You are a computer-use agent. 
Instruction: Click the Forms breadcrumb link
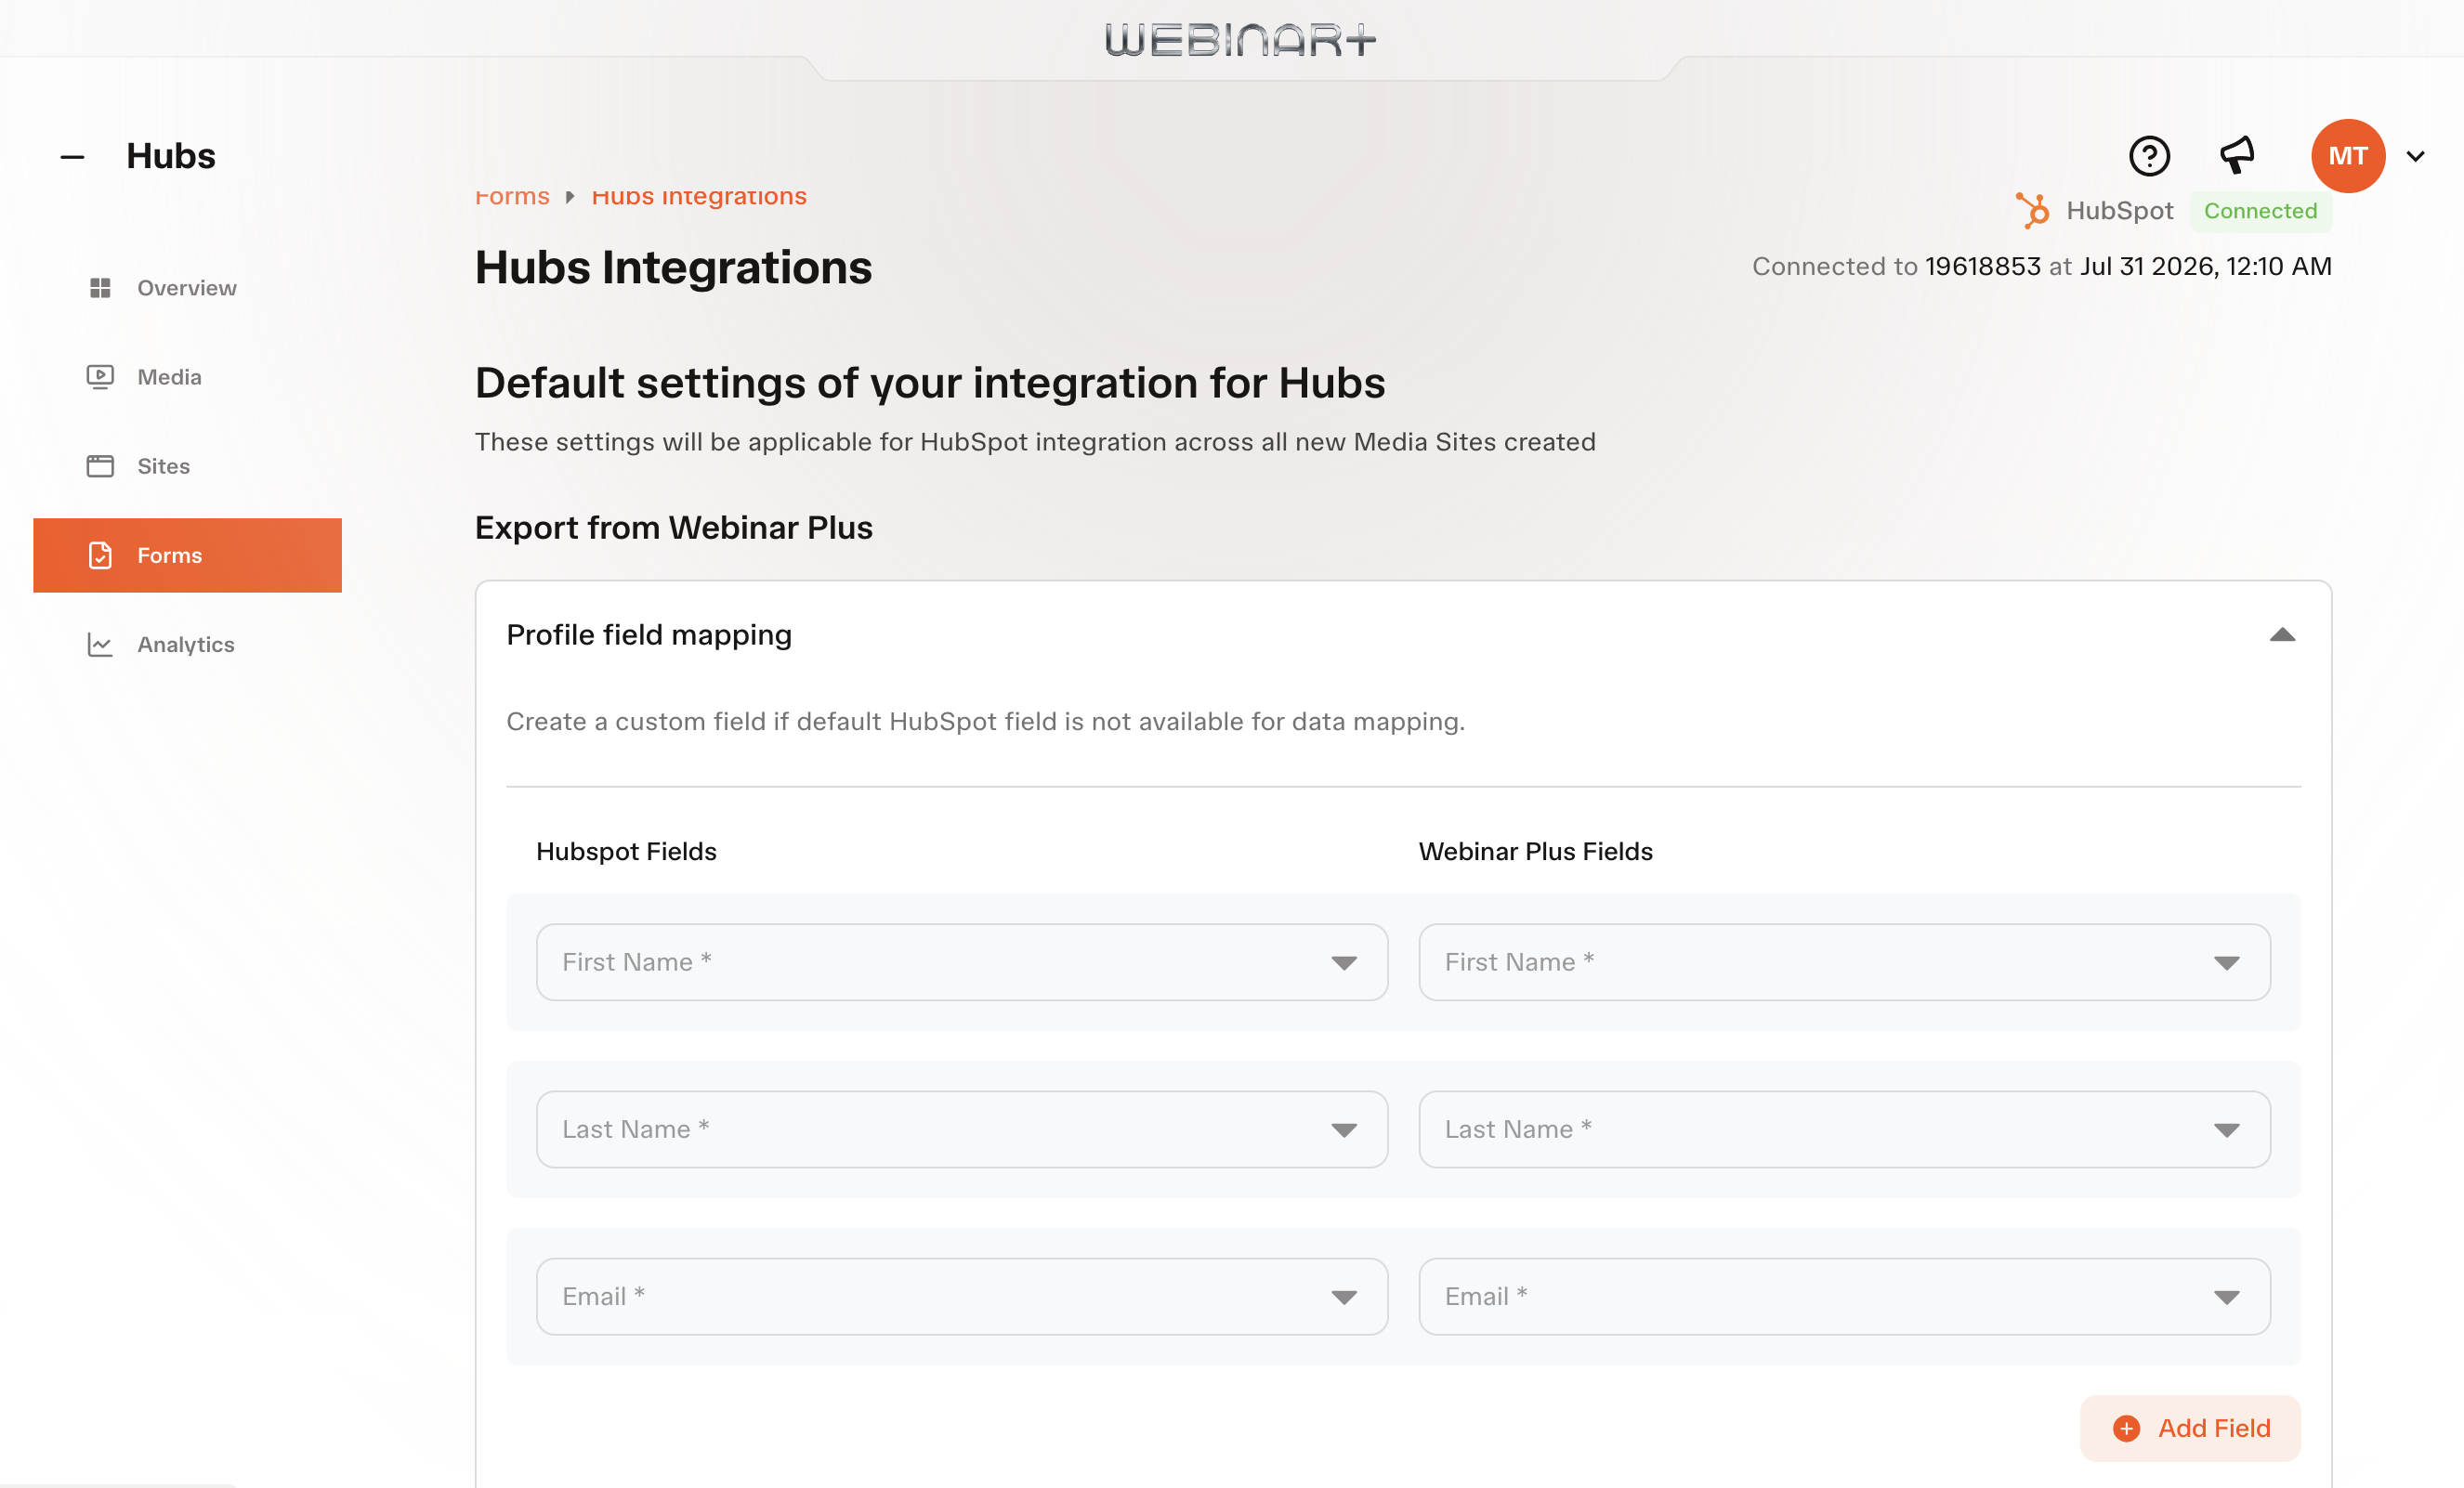512,196
